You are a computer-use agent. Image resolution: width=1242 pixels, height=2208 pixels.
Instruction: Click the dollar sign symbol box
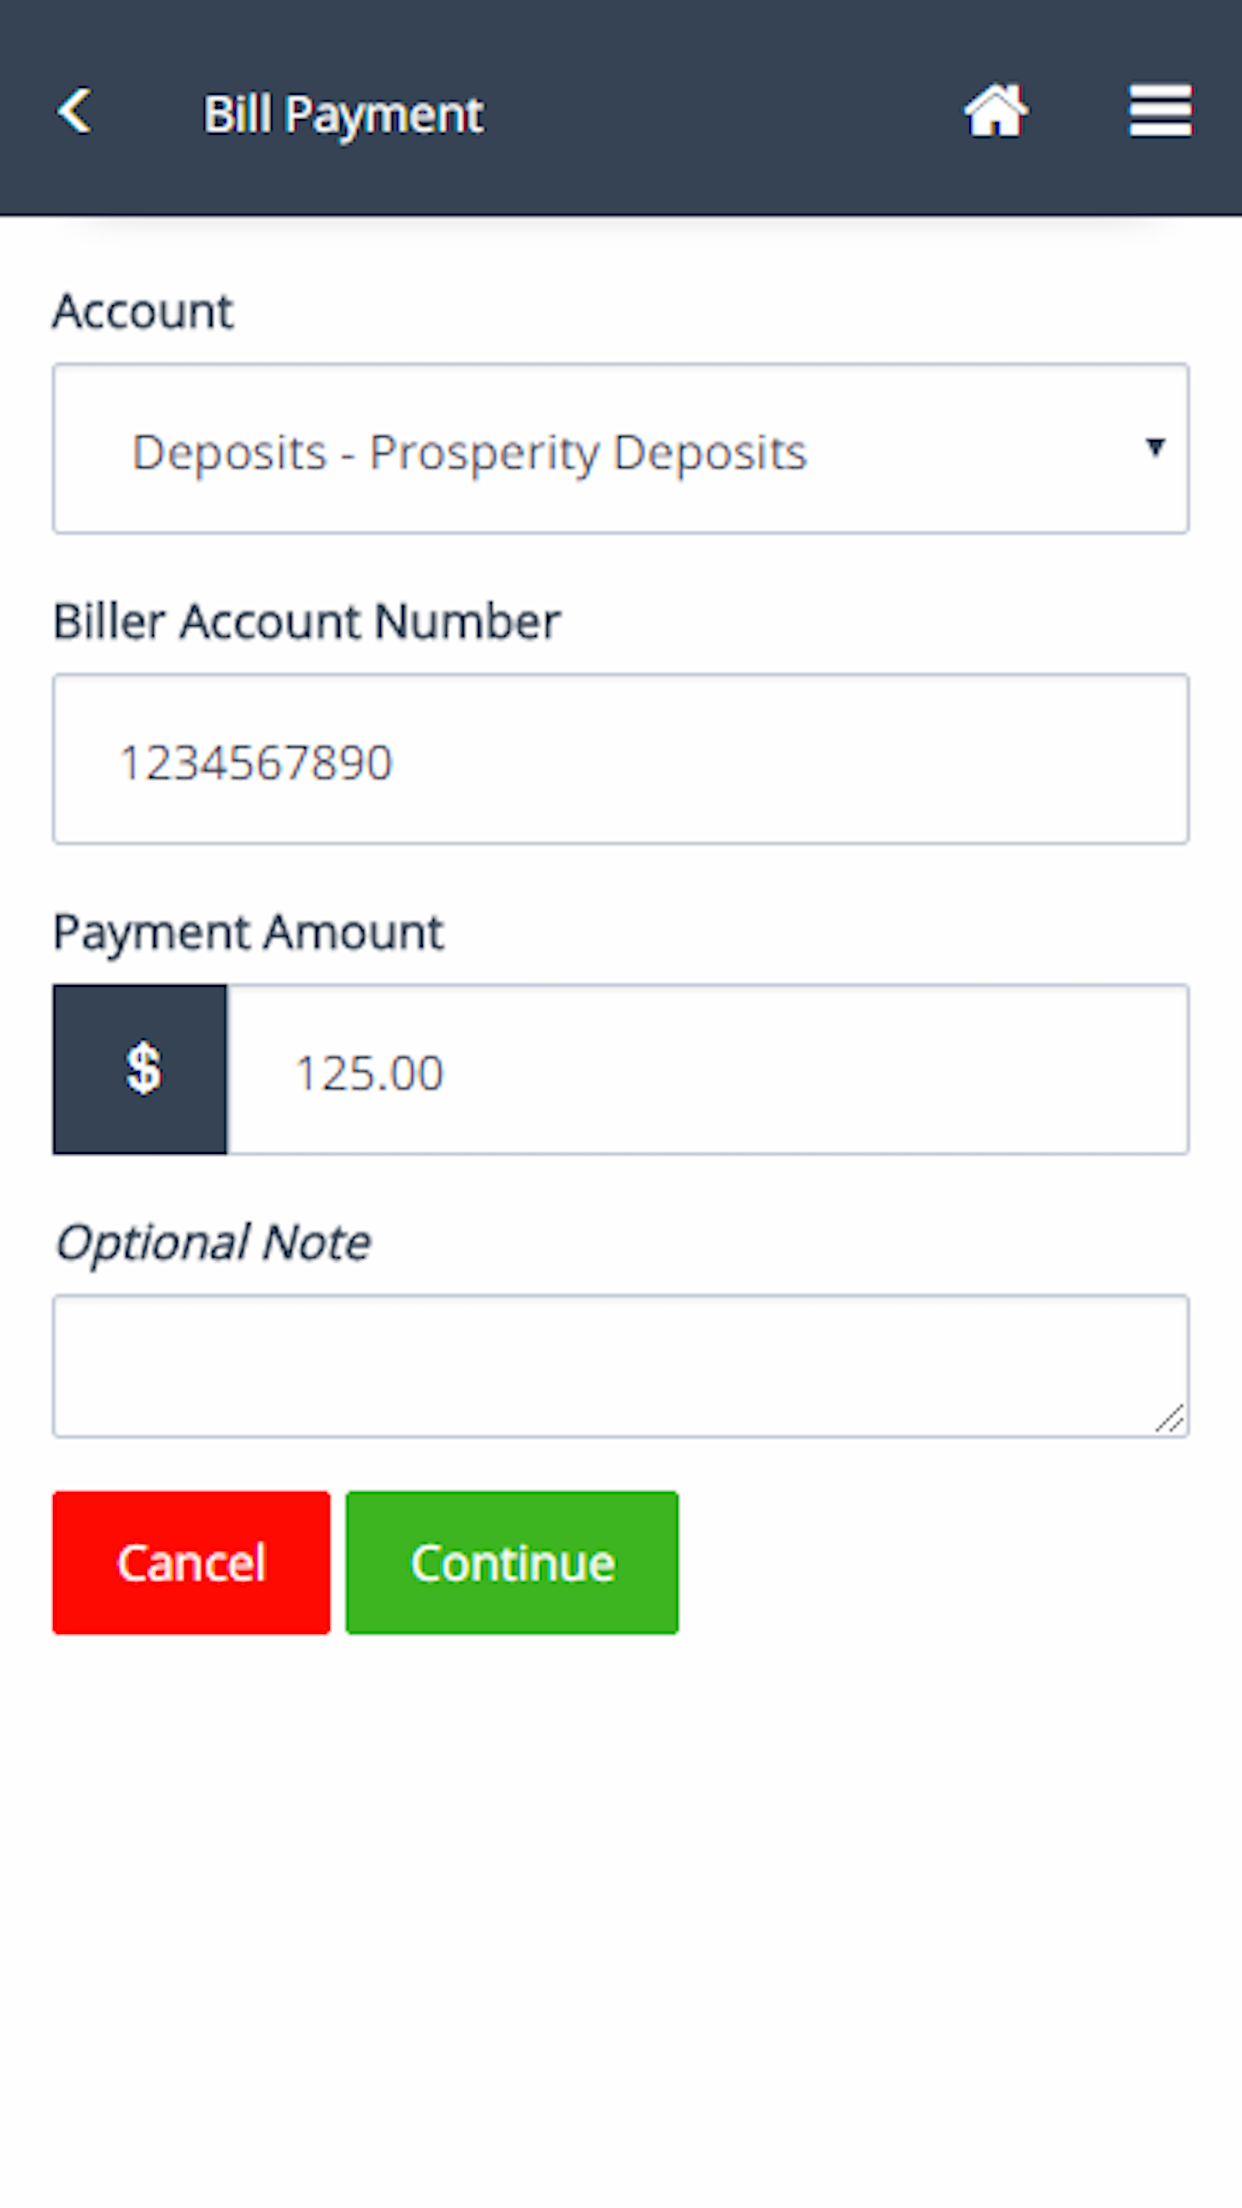click(140, 1068)
